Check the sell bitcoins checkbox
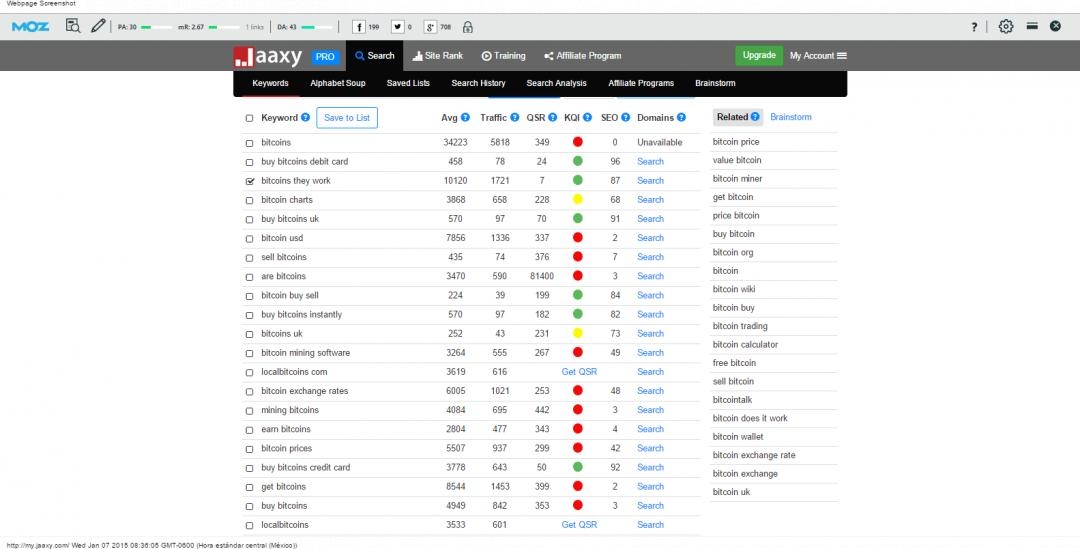The width and height of the screenshot is (1080, 549). (249, 258)
